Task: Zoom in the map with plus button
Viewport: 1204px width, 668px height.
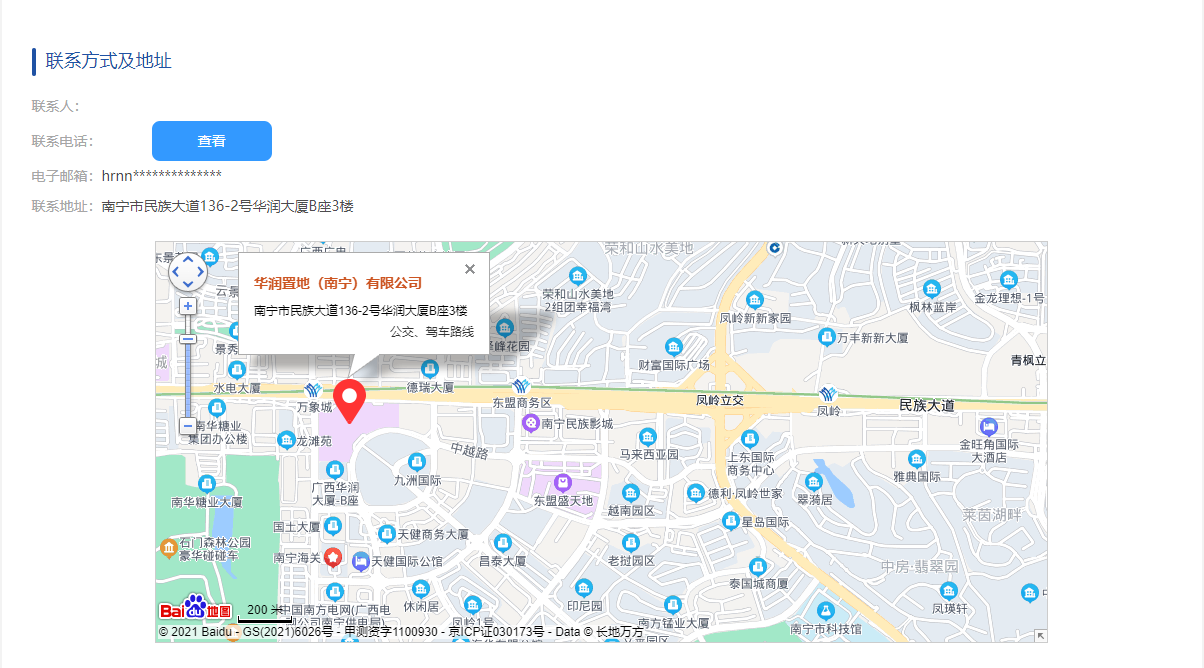Action: tap(187, 306)
